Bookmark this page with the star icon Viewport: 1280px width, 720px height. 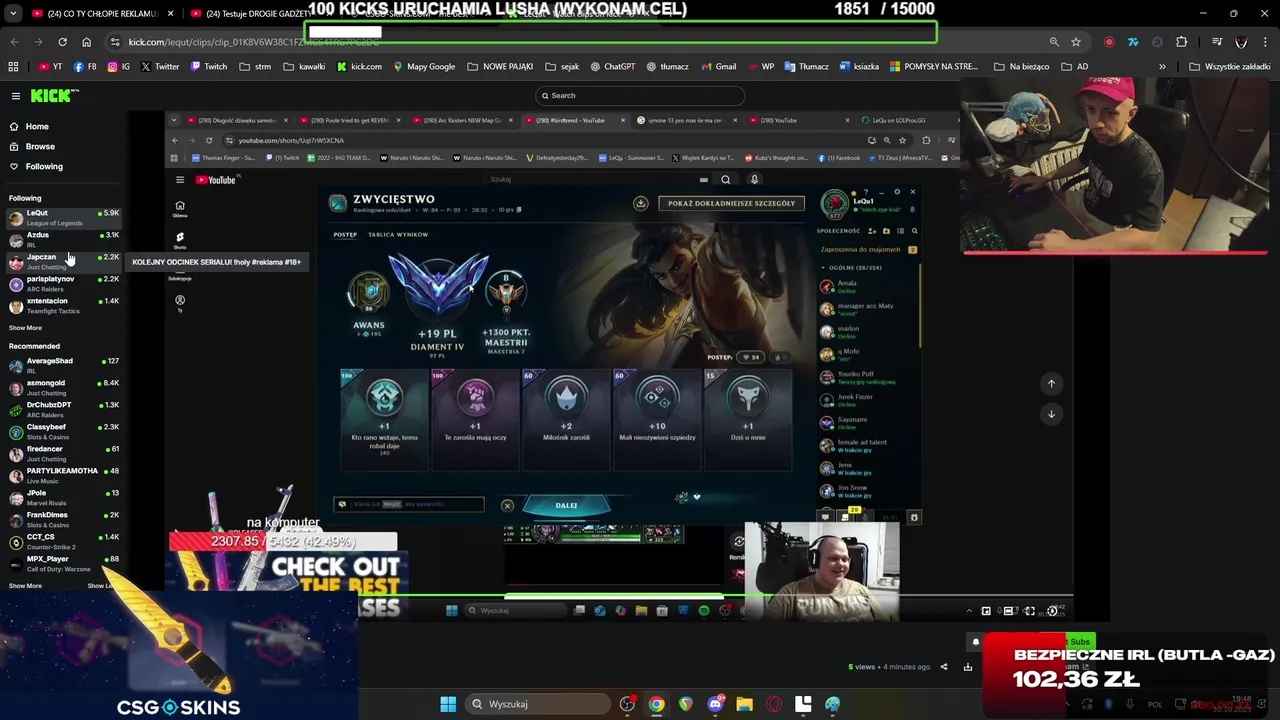point(1076,42)
